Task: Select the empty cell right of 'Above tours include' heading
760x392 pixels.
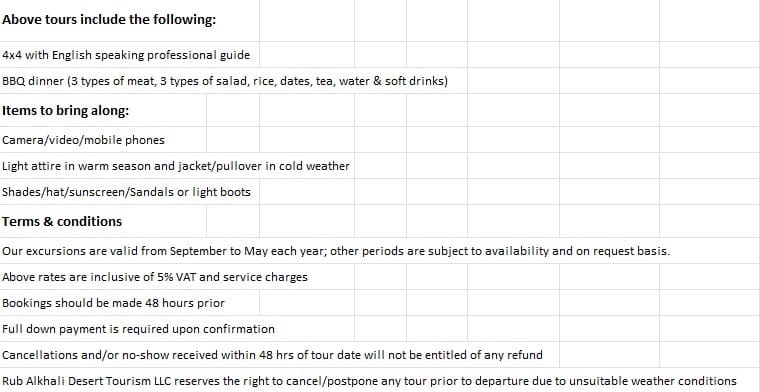Action: 307,20
